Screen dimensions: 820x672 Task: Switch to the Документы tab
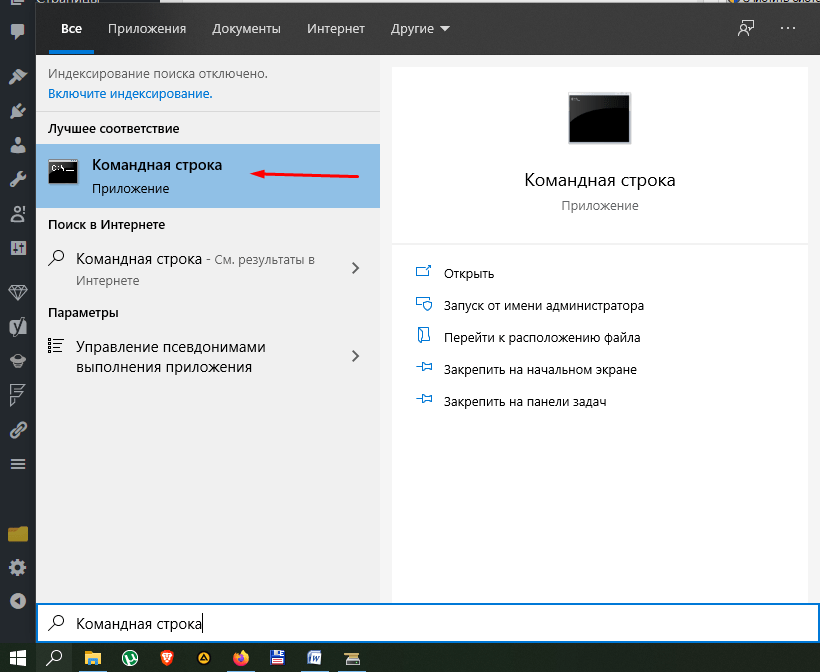(248, 29)
